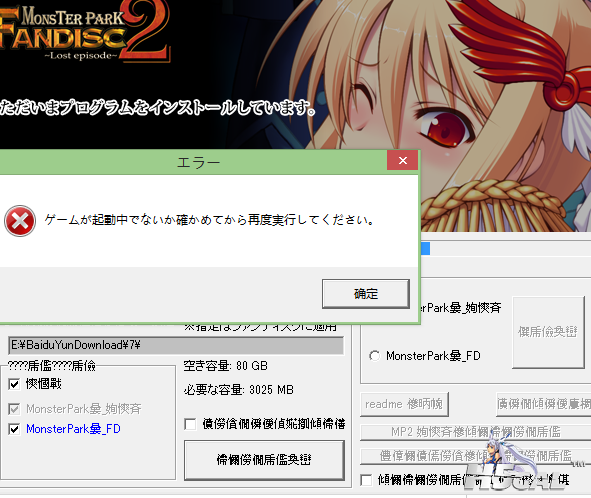Toggle the checkbox in bottom right corner row
Screen dimensions: 591x498
point(366,480)
